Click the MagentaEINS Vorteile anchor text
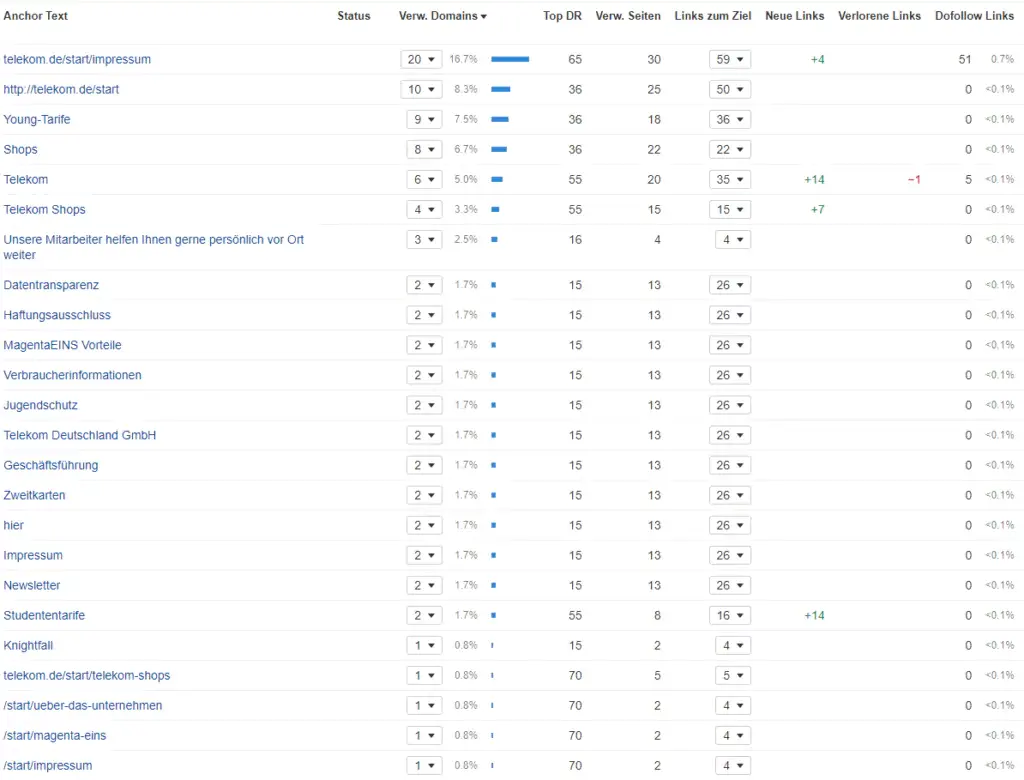Viewport: 1024px width, 780px height. pos(62,346)
